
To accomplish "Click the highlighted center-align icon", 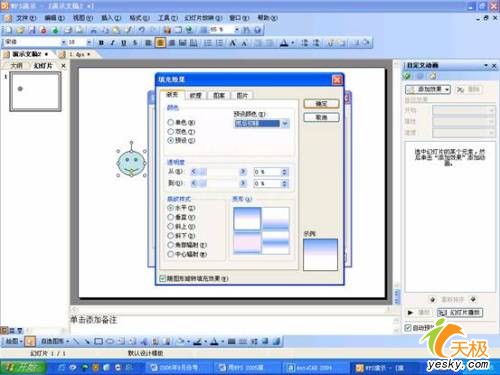I will pos(160,43).
